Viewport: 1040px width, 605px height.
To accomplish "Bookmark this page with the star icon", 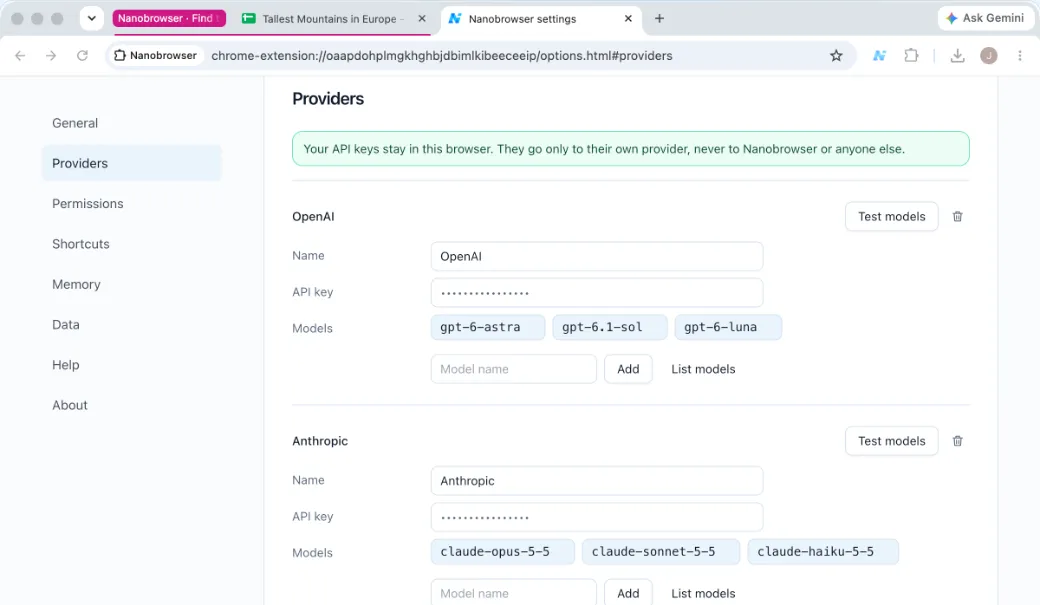I will pyautogui.click(x=836, y=56).
